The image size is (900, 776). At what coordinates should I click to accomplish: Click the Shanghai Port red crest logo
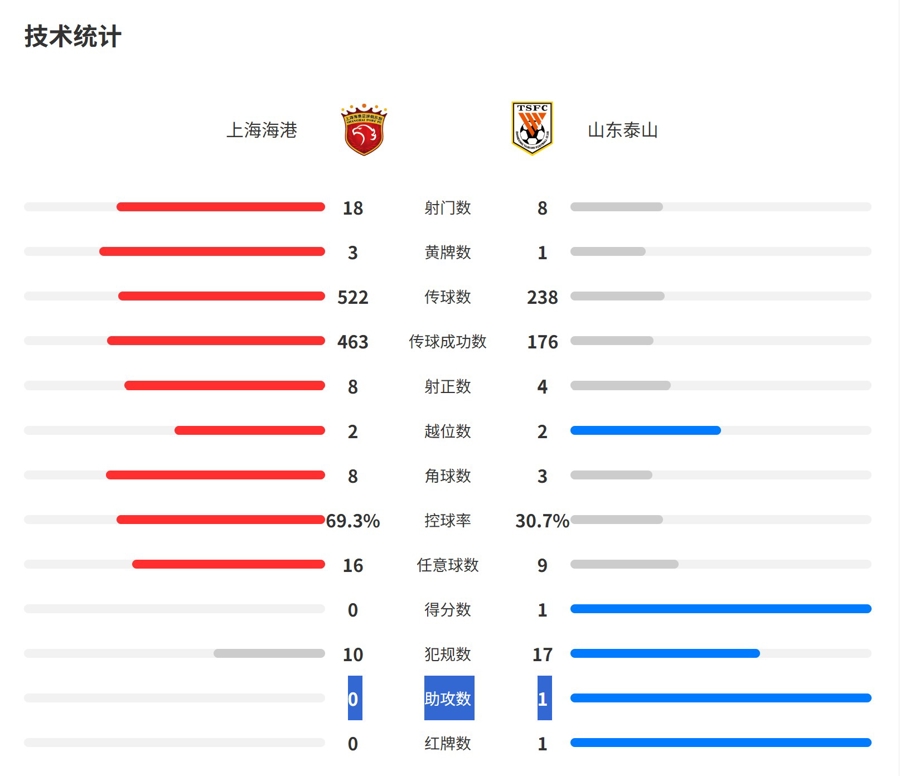tap(363, 130)
